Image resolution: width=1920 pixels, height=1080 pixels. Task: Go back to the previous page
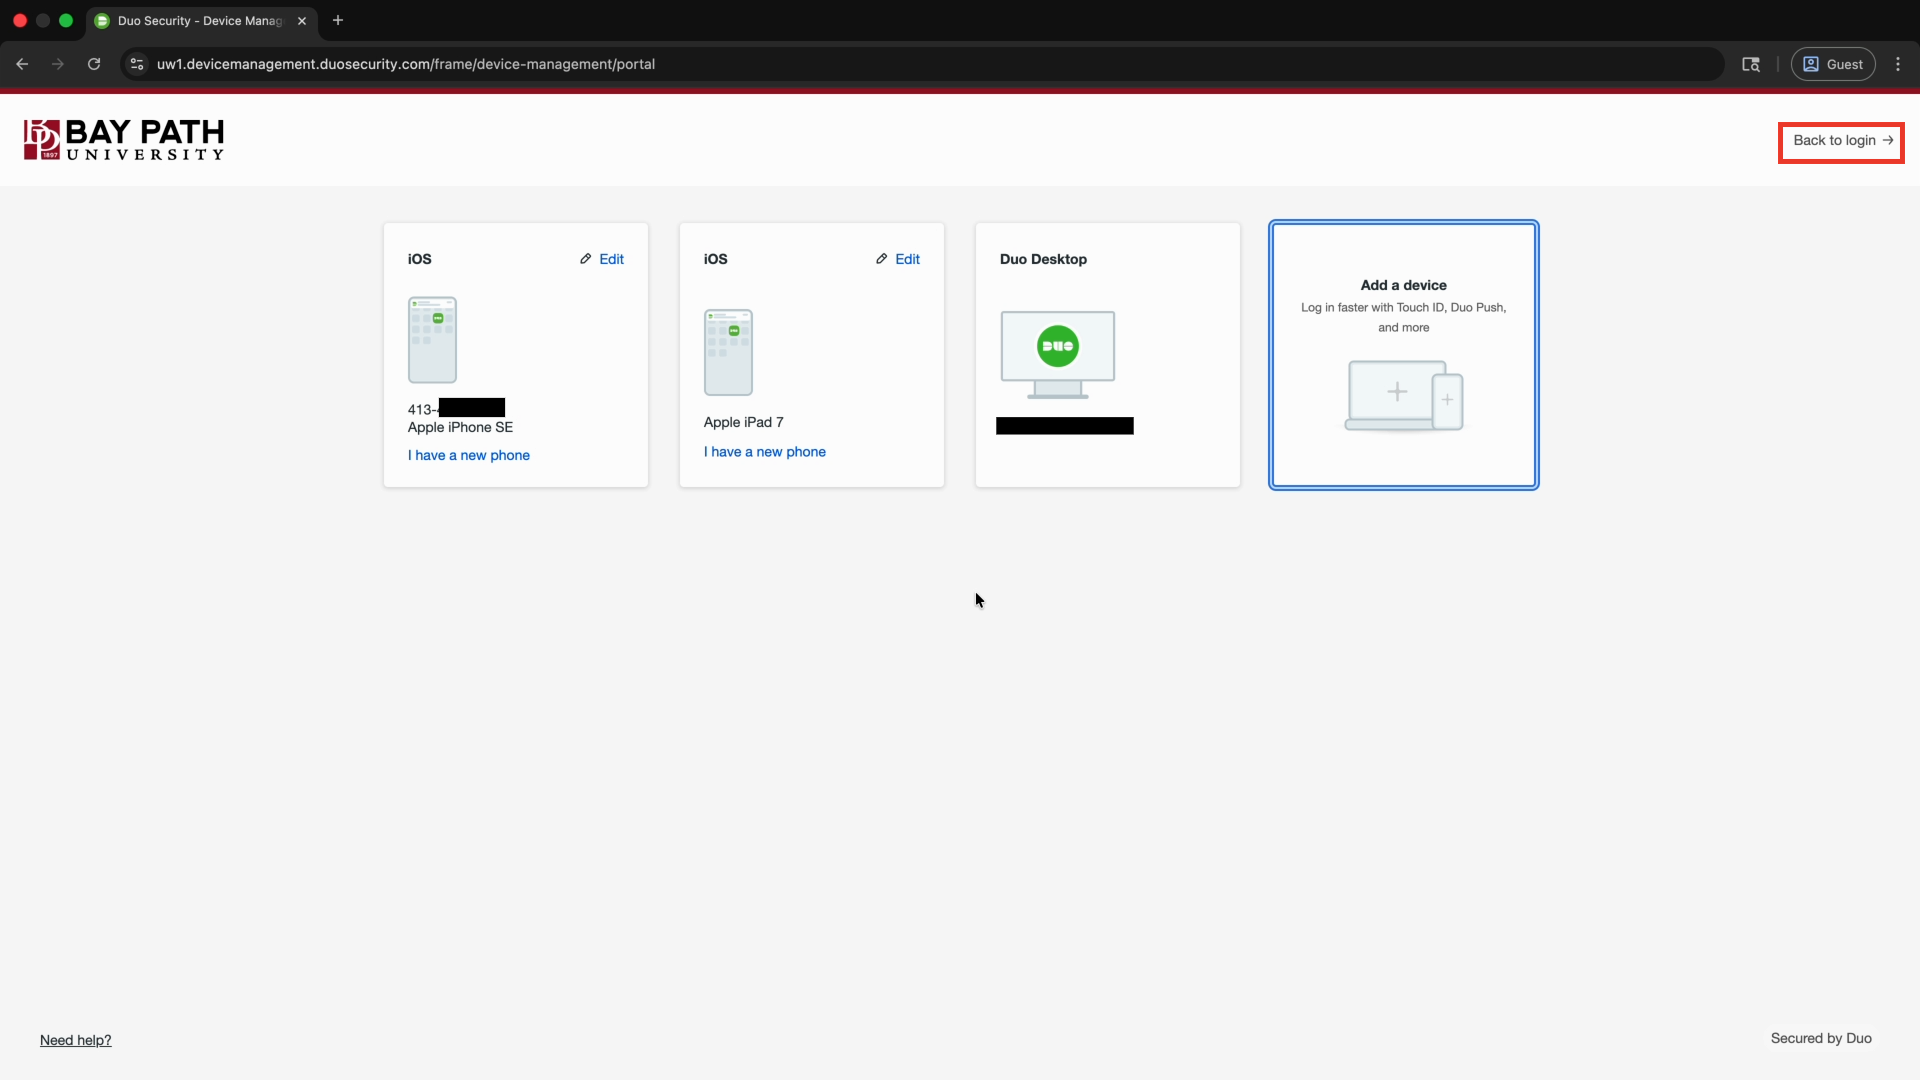[x=22, y=64]
